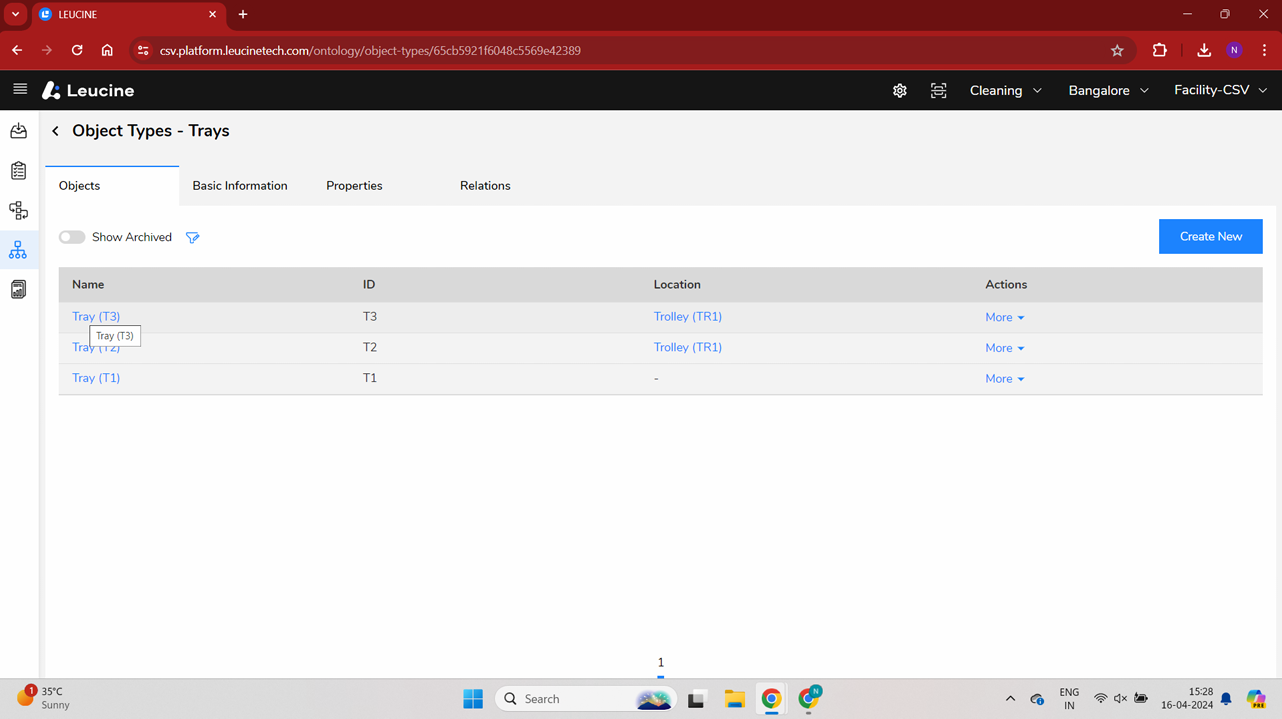Open Windows Start menu

(x=473, y=699)
